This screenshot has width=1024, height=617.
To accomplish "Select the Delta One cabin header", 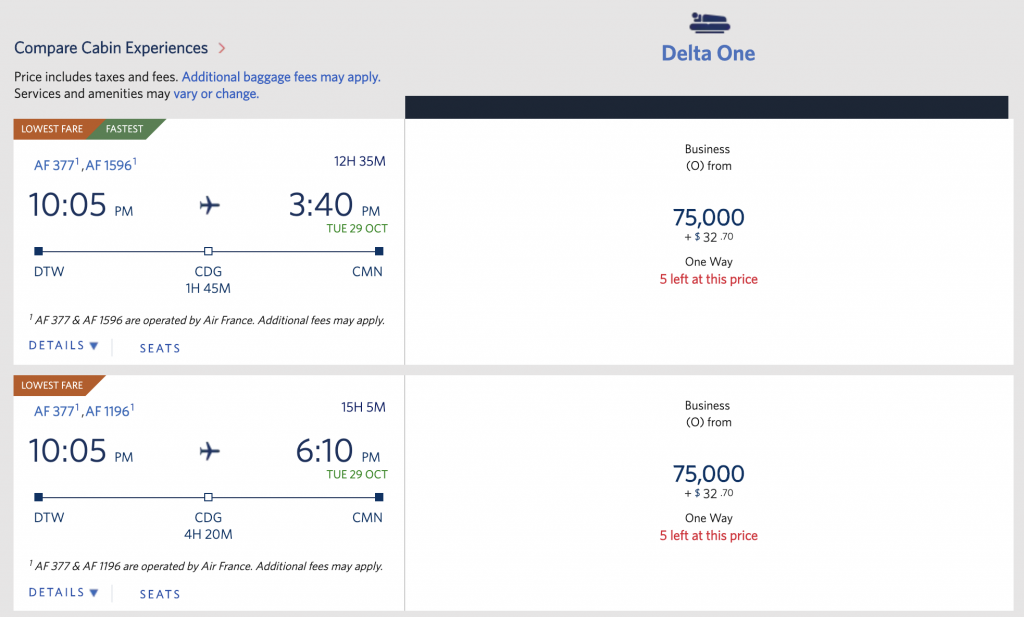I will coord(709,53).
